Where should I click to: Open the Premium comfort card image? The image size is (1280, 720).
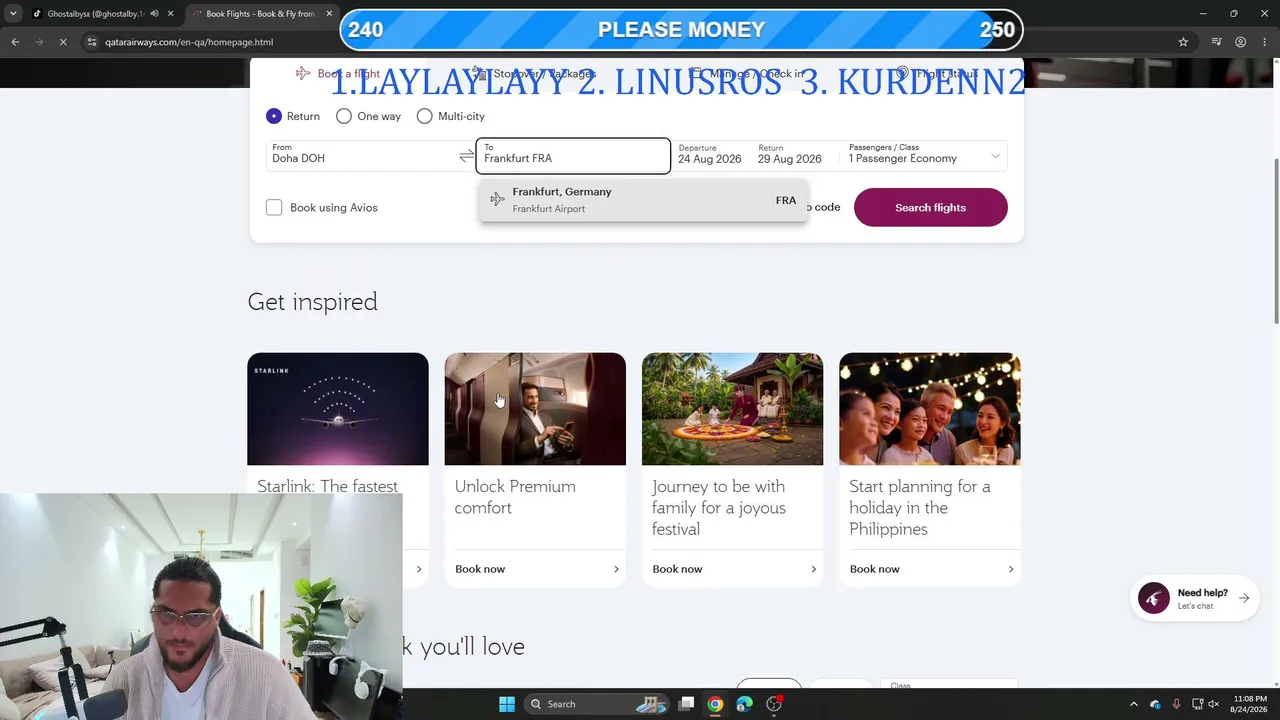pyautogui.click(x=535, y=409)
